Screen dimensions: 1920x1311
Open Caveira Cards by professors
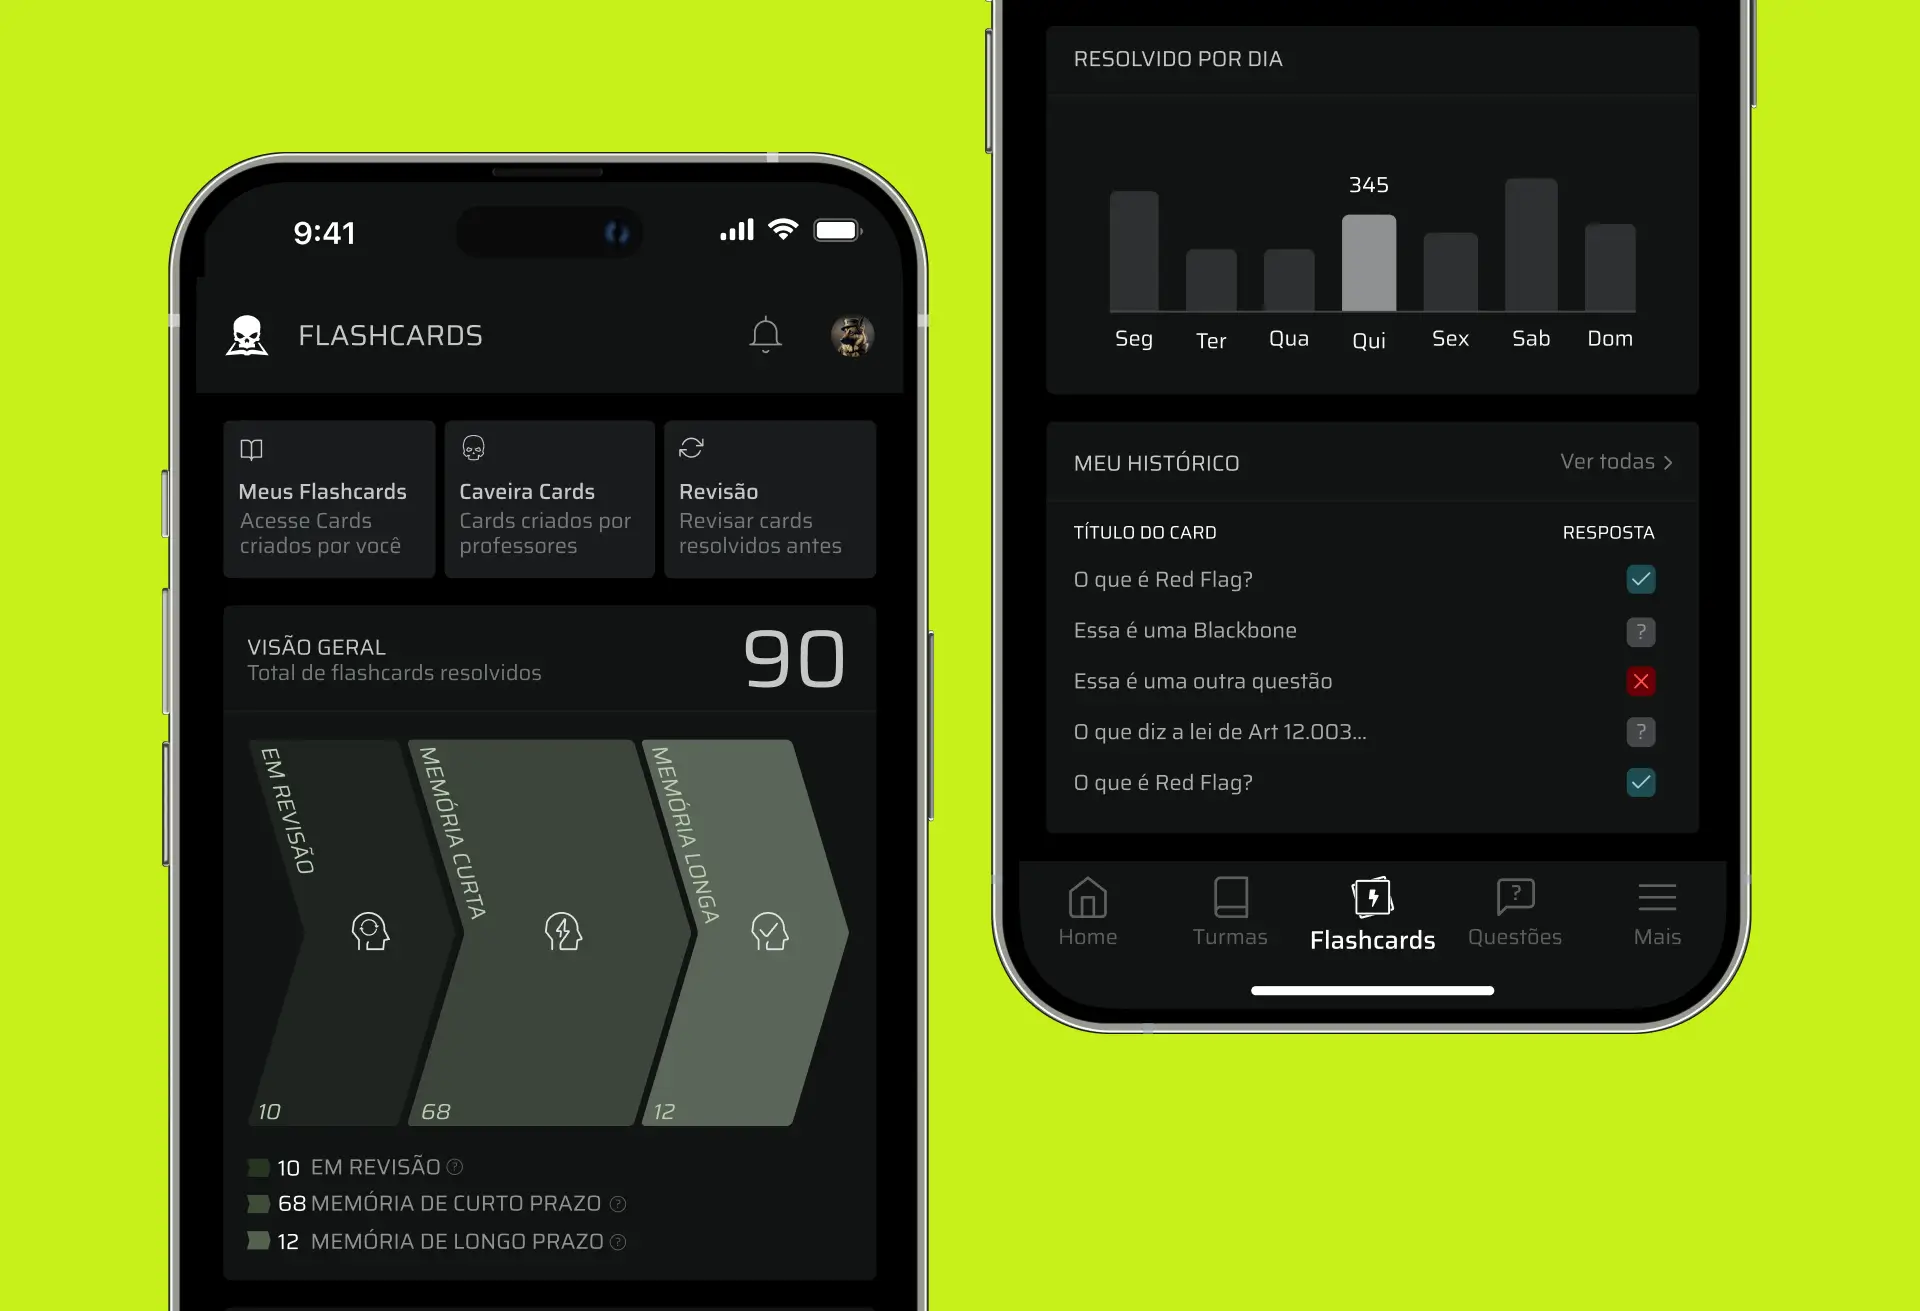(547, 496)
